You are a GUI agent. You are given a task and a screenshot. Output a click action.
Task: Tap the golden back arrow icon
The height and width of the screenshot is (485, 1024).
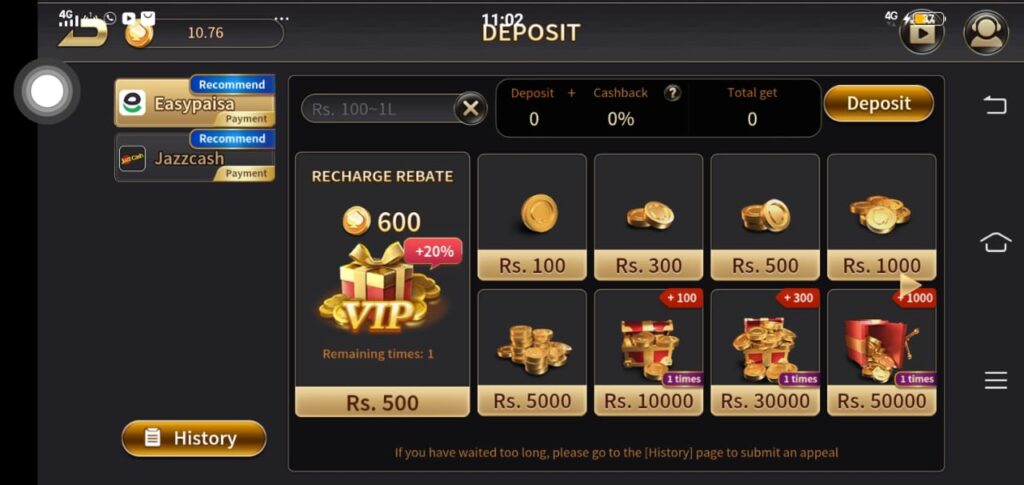click(x=82, y=33)
